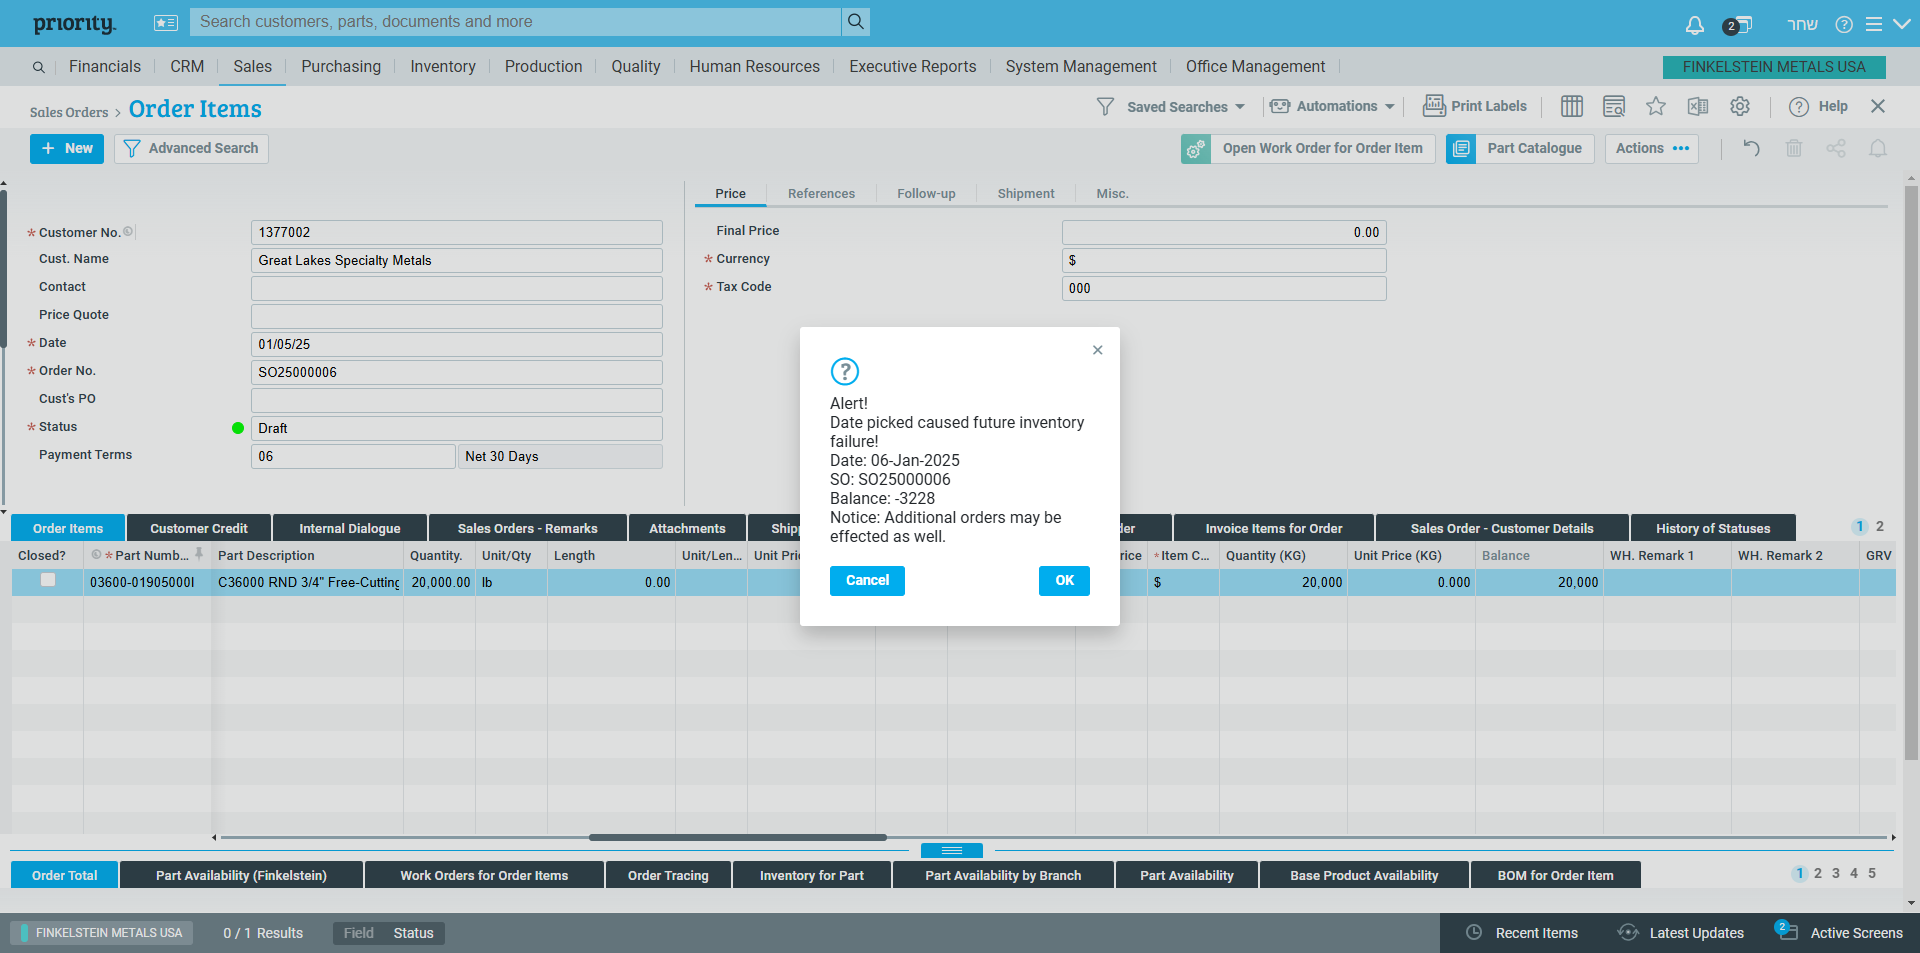Open the hamburger menu in top bar
The height and width of the screenshot is (953, 1920).
tap(1873, 24)
